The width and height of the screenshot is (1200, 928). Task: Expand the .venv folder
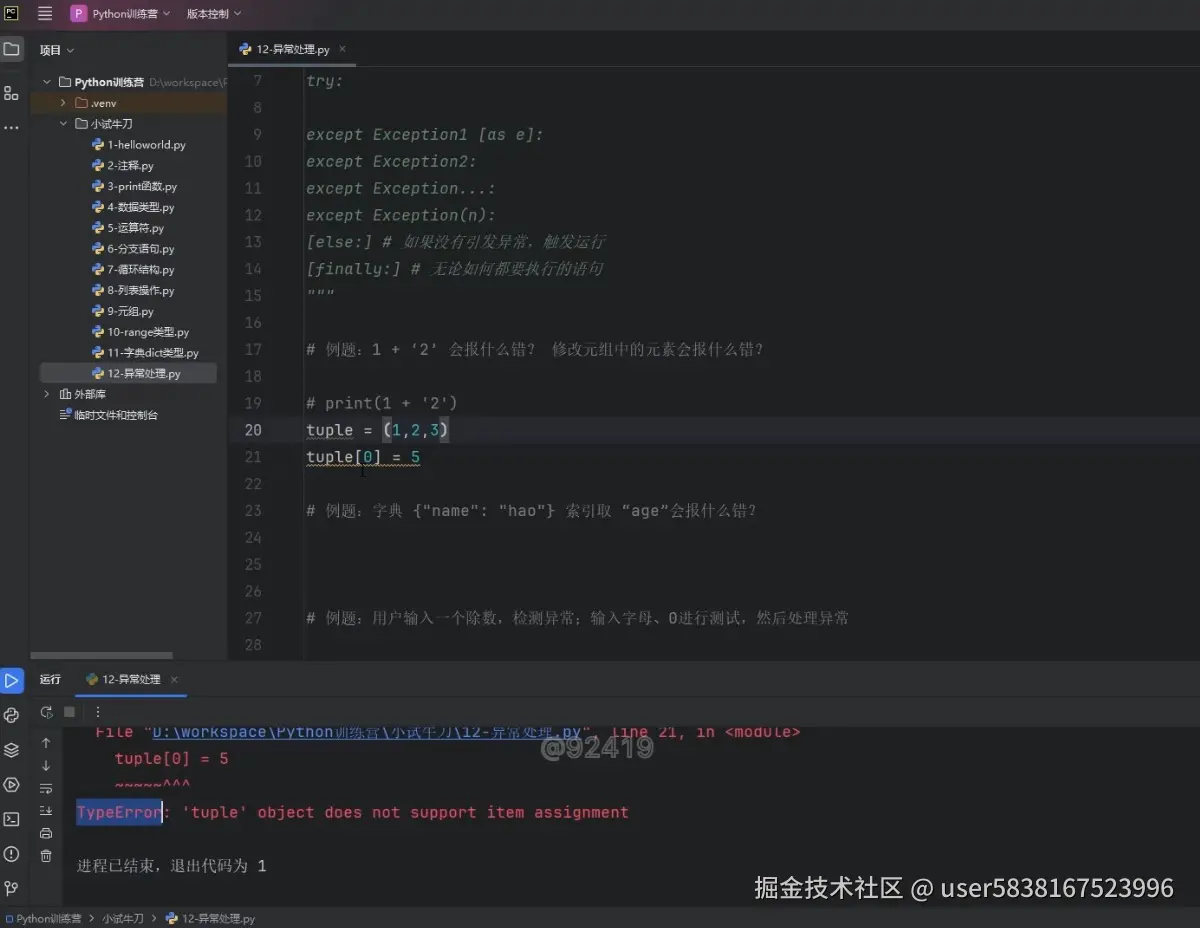[x=63, y=102]
